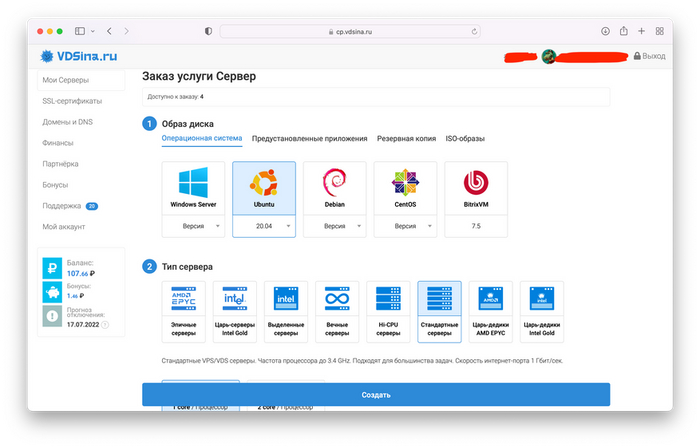This screenshot has width=700, height=447.
Task: Click the shutdown forecast warning icon
Action: [52, 316]
